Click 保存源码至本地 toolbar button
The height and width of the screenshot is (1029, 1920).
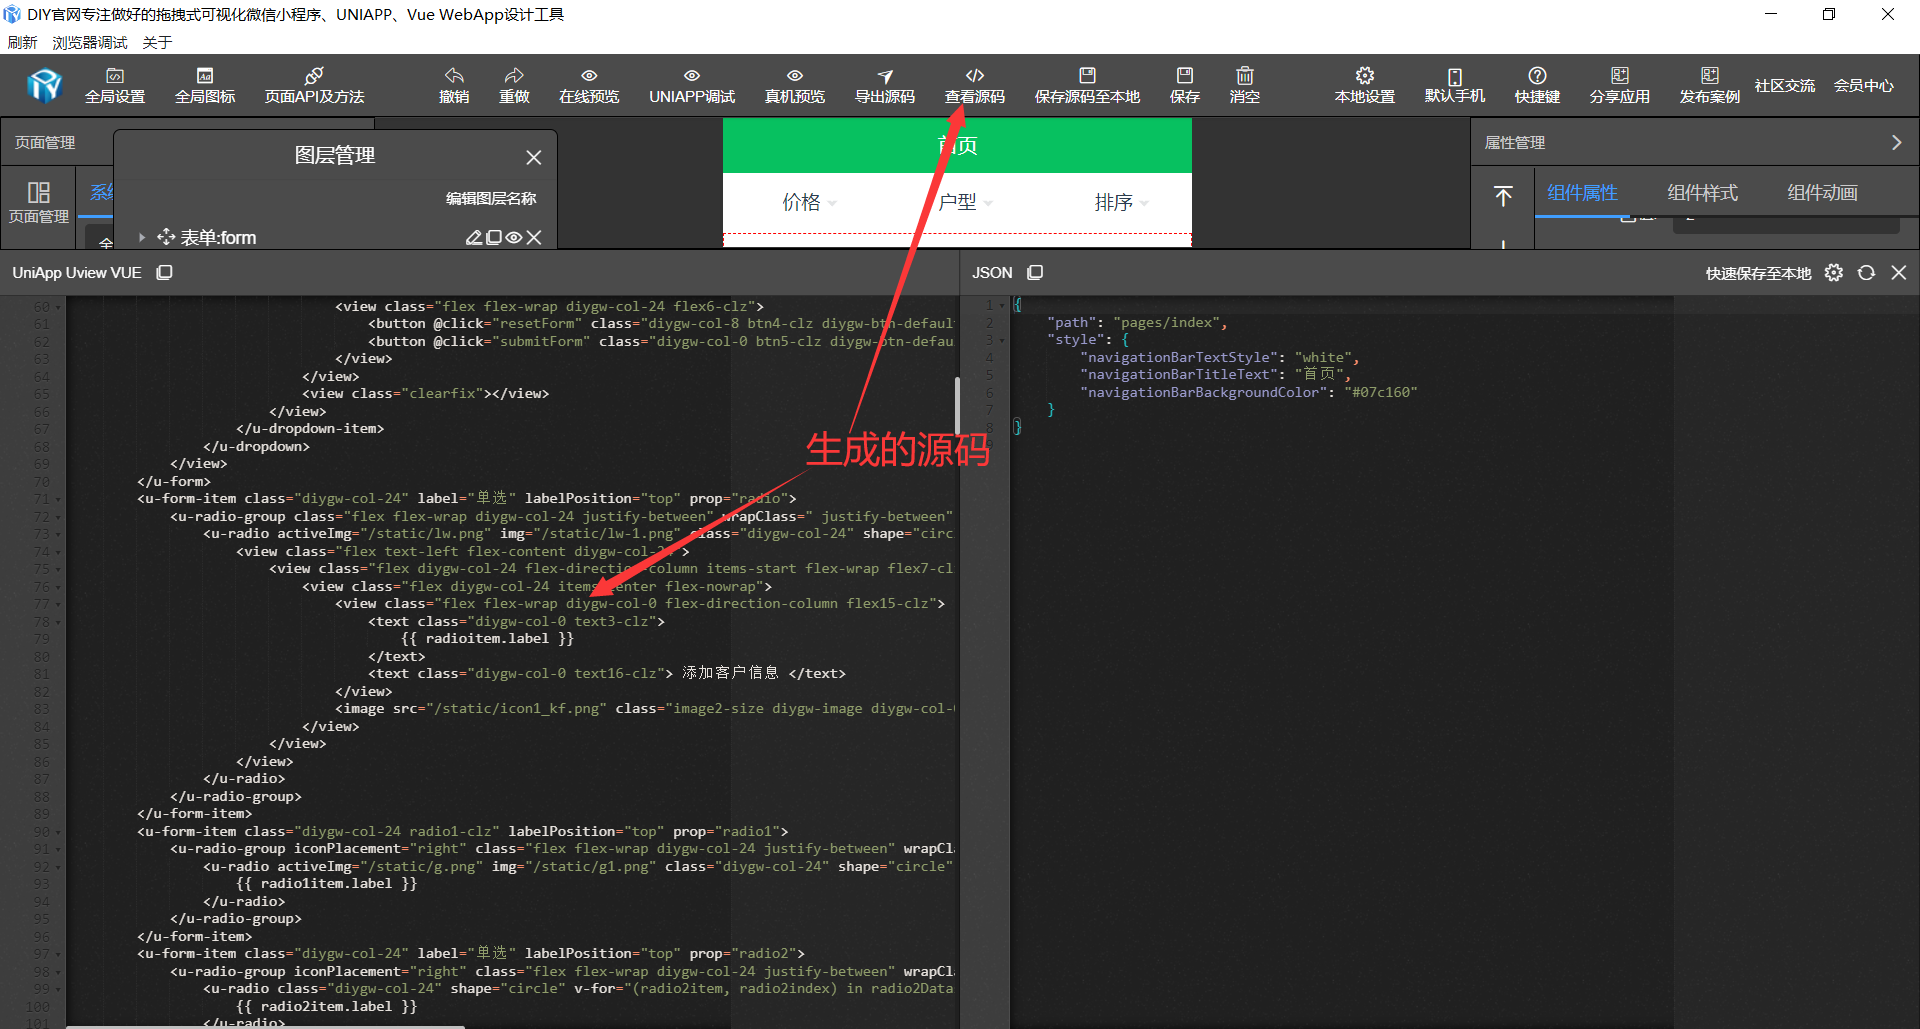tap(1087, 86)
